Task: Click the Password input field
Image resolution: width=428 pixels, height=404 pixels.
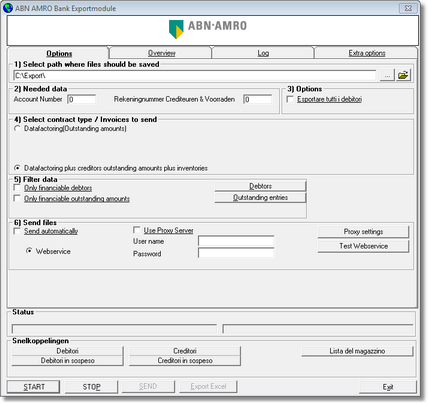Action: pos(236,253)
